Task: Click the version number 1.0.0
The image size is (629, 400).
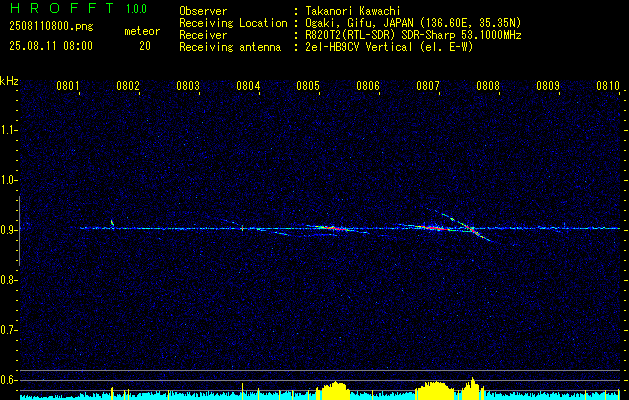Action: coord(136,9)
